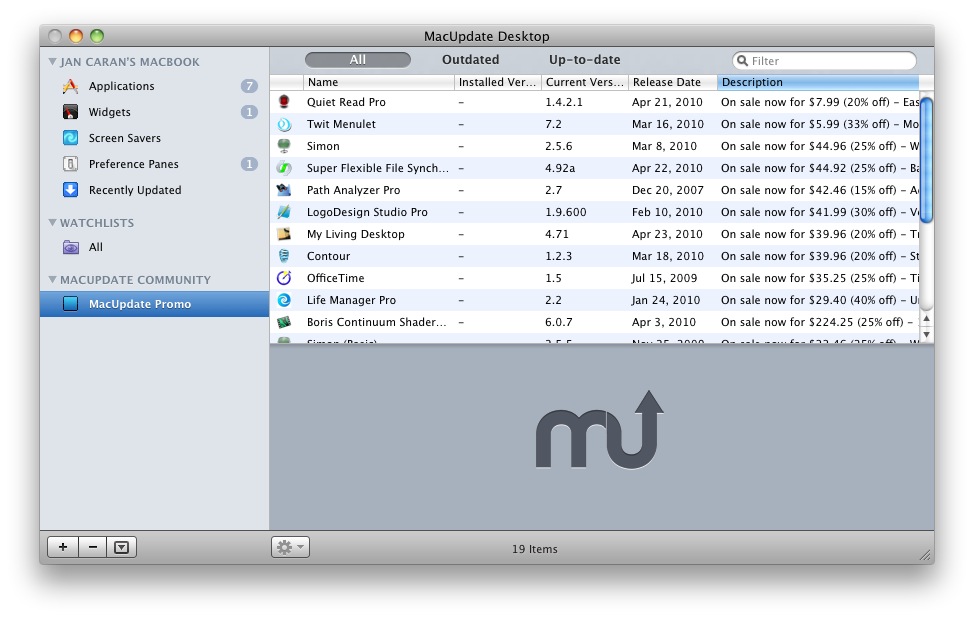This screenshot has width=974, height=619.
Task: Open the Screen Savers category icon
Action: [x=70, y=138]
